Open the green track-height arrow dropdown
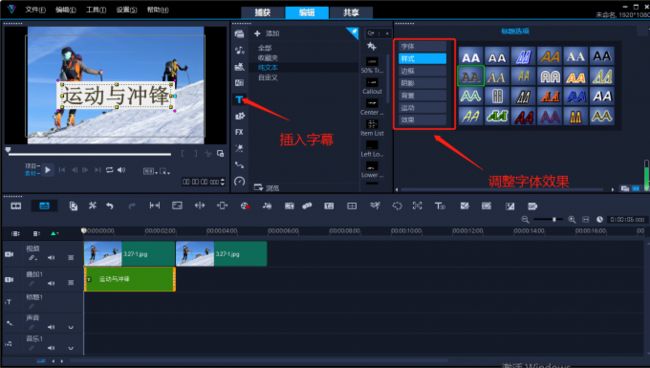The width and height of the screenshot is (650, 368). [54, 234]
